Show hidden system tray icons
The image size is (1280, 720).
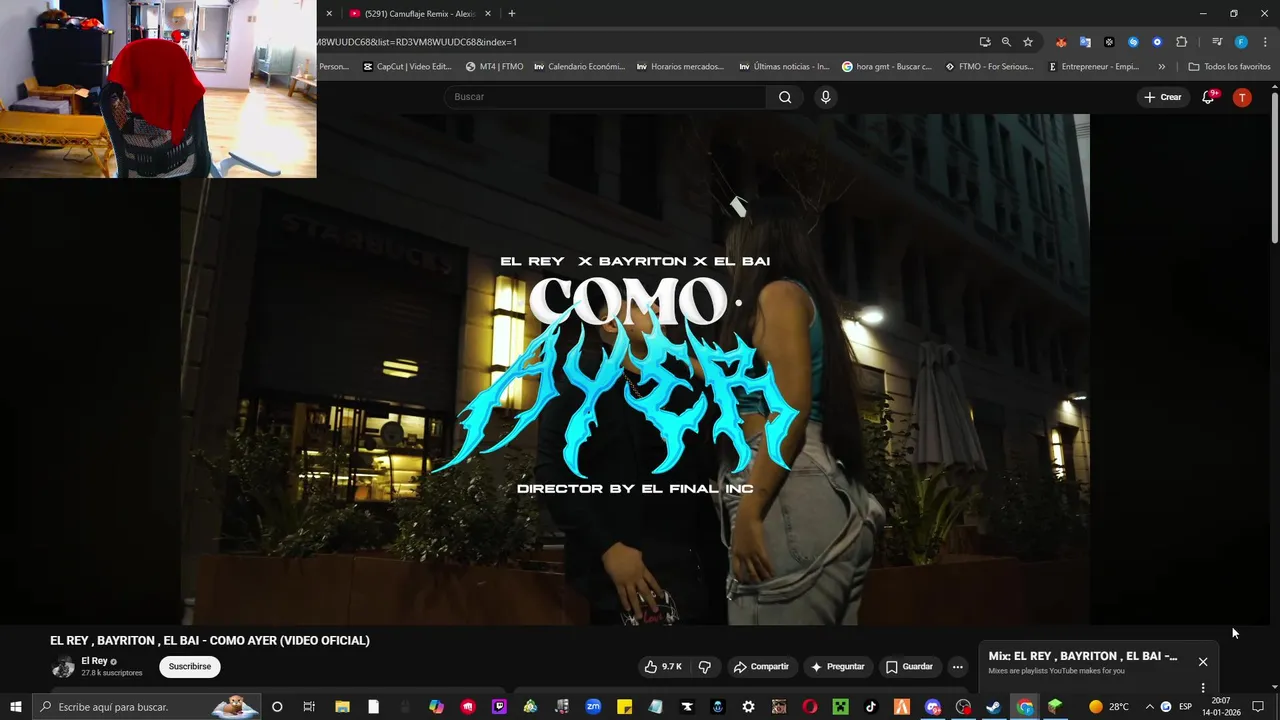[1149, 707]
